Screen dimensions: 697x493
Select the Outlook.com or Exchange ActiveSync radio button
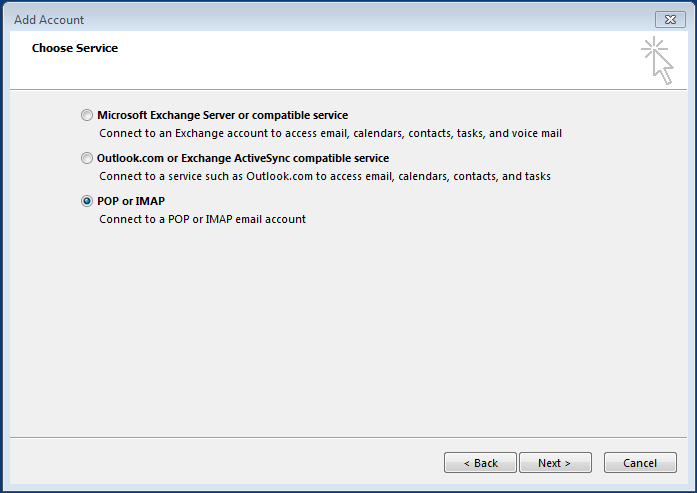click(87, 158)
